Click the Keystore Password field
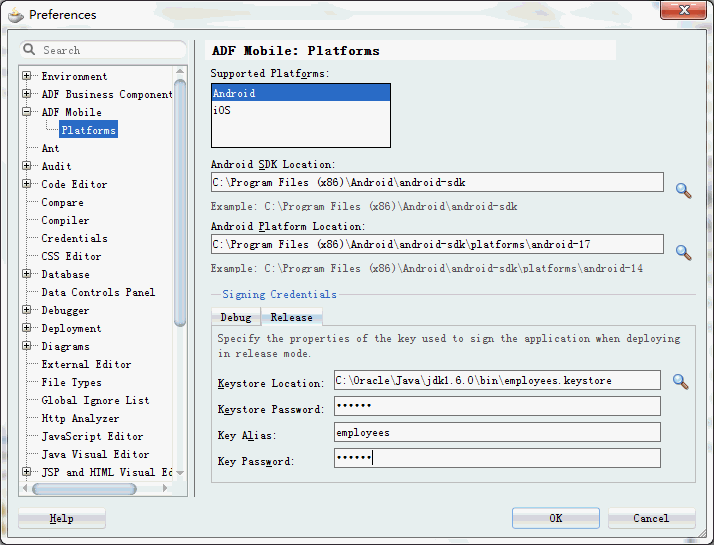Screen dimensions: 714x545 coord(497,406)
